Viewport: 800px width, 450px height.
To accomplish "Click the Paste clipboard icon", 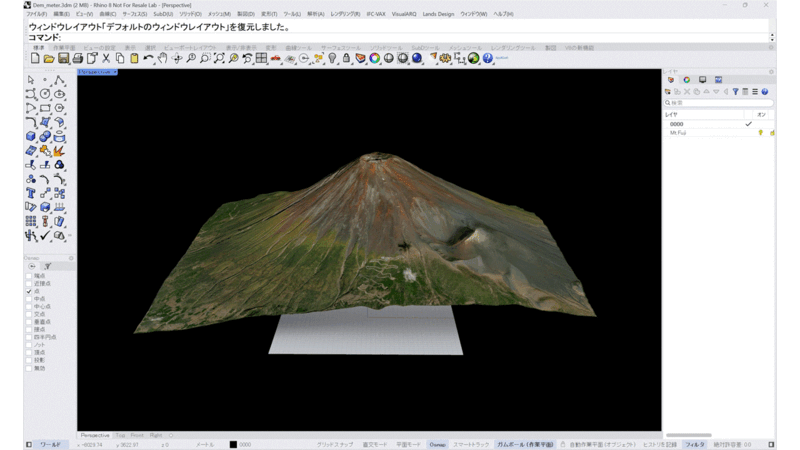I will 134,59.
